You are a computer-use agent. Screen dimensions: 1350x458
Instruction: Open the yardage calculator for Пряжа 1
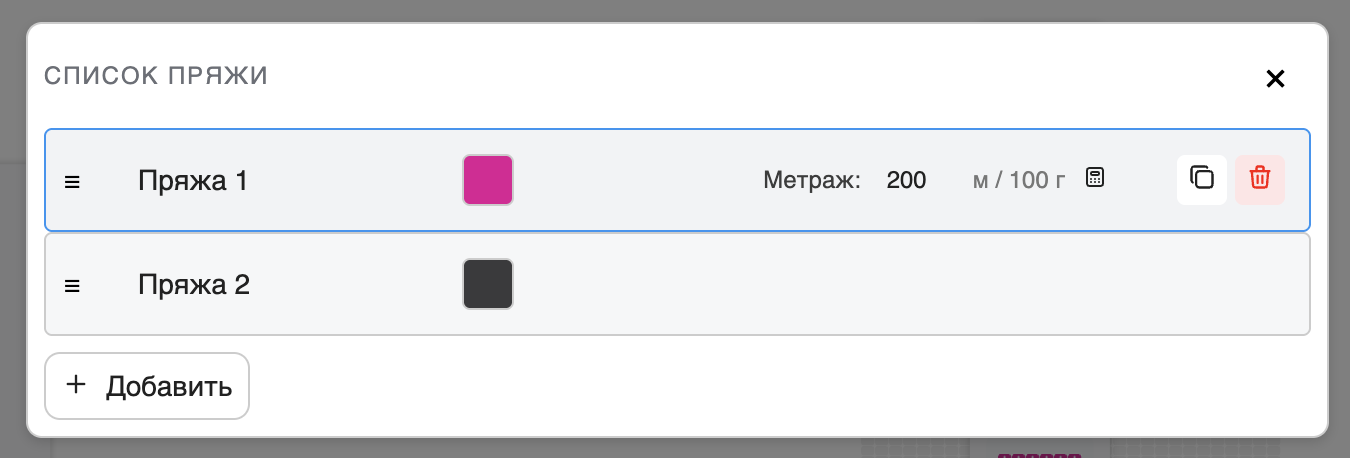tap(1095, 179)
